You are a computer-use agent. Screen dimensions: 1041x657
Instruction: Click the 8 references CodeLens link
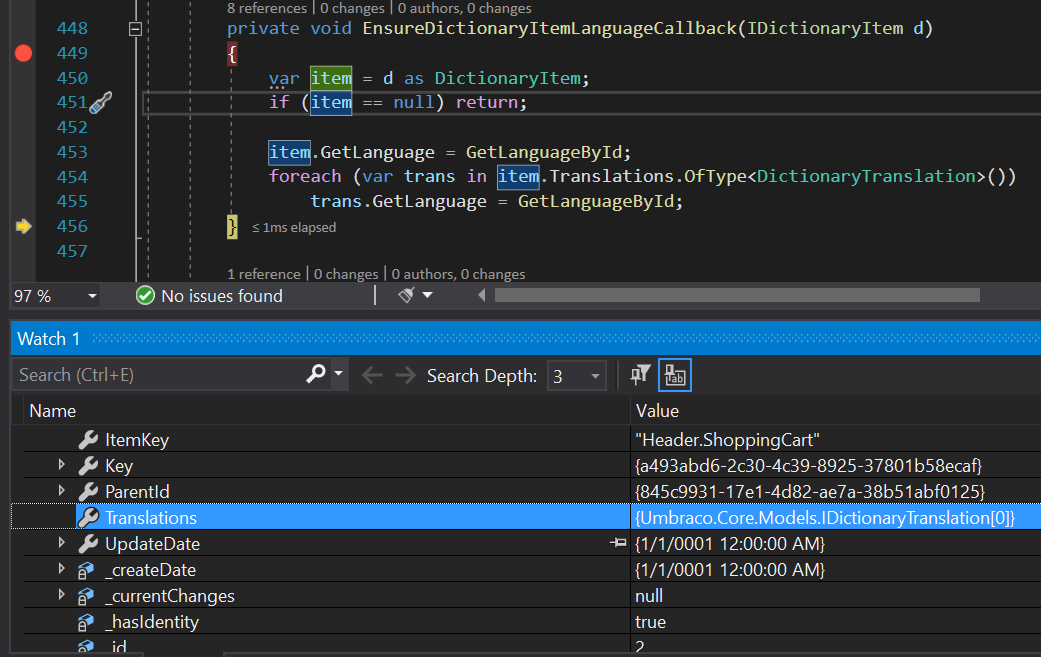coord(267,8)
